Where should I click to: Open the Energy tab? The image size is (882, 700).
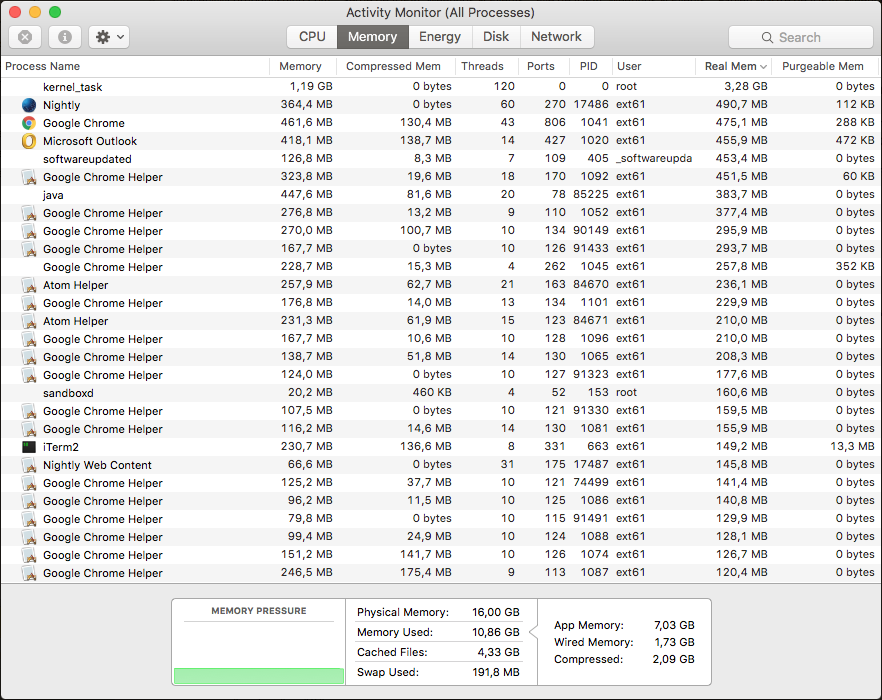click(440, 37)
